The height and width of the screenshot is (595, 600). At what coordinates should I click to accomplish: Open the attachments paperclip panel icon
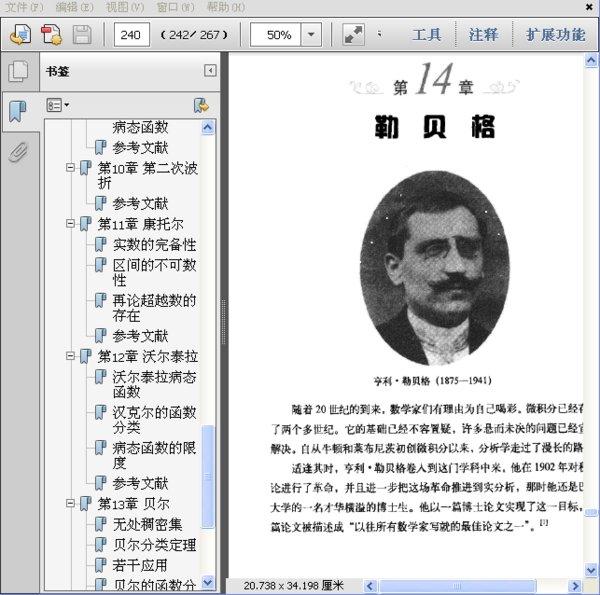18,152
